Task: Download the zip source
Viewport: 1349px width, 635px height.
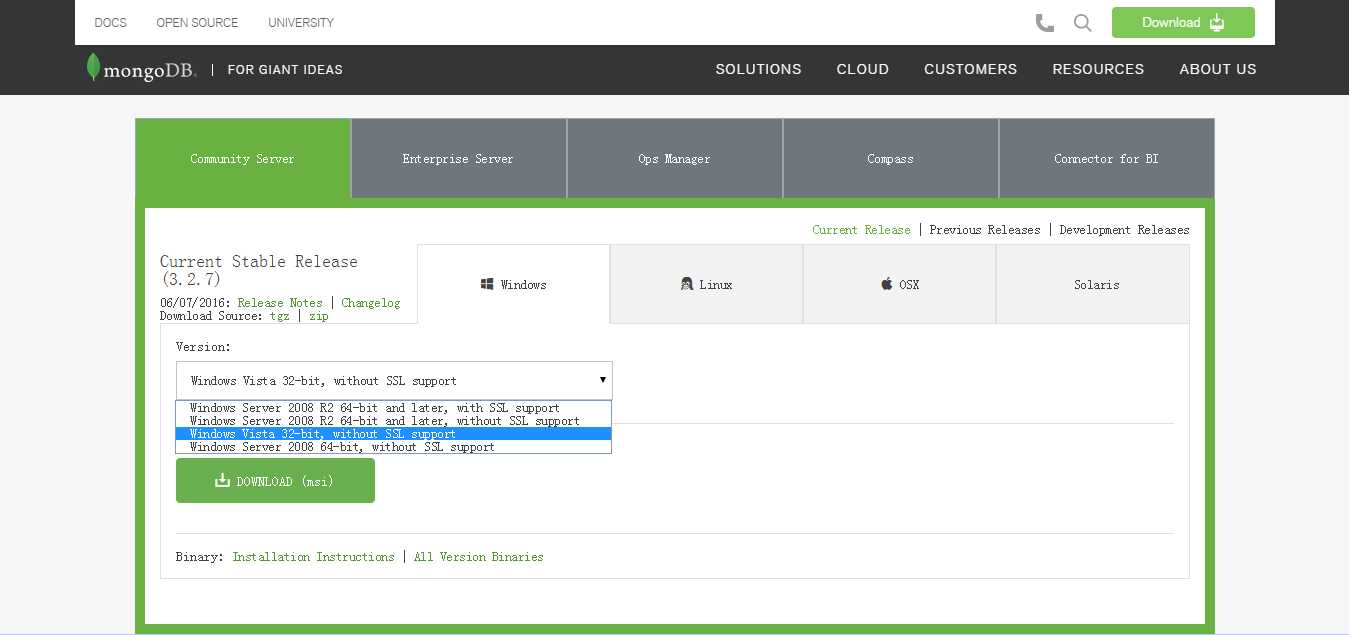Action: tap(318, 316)
